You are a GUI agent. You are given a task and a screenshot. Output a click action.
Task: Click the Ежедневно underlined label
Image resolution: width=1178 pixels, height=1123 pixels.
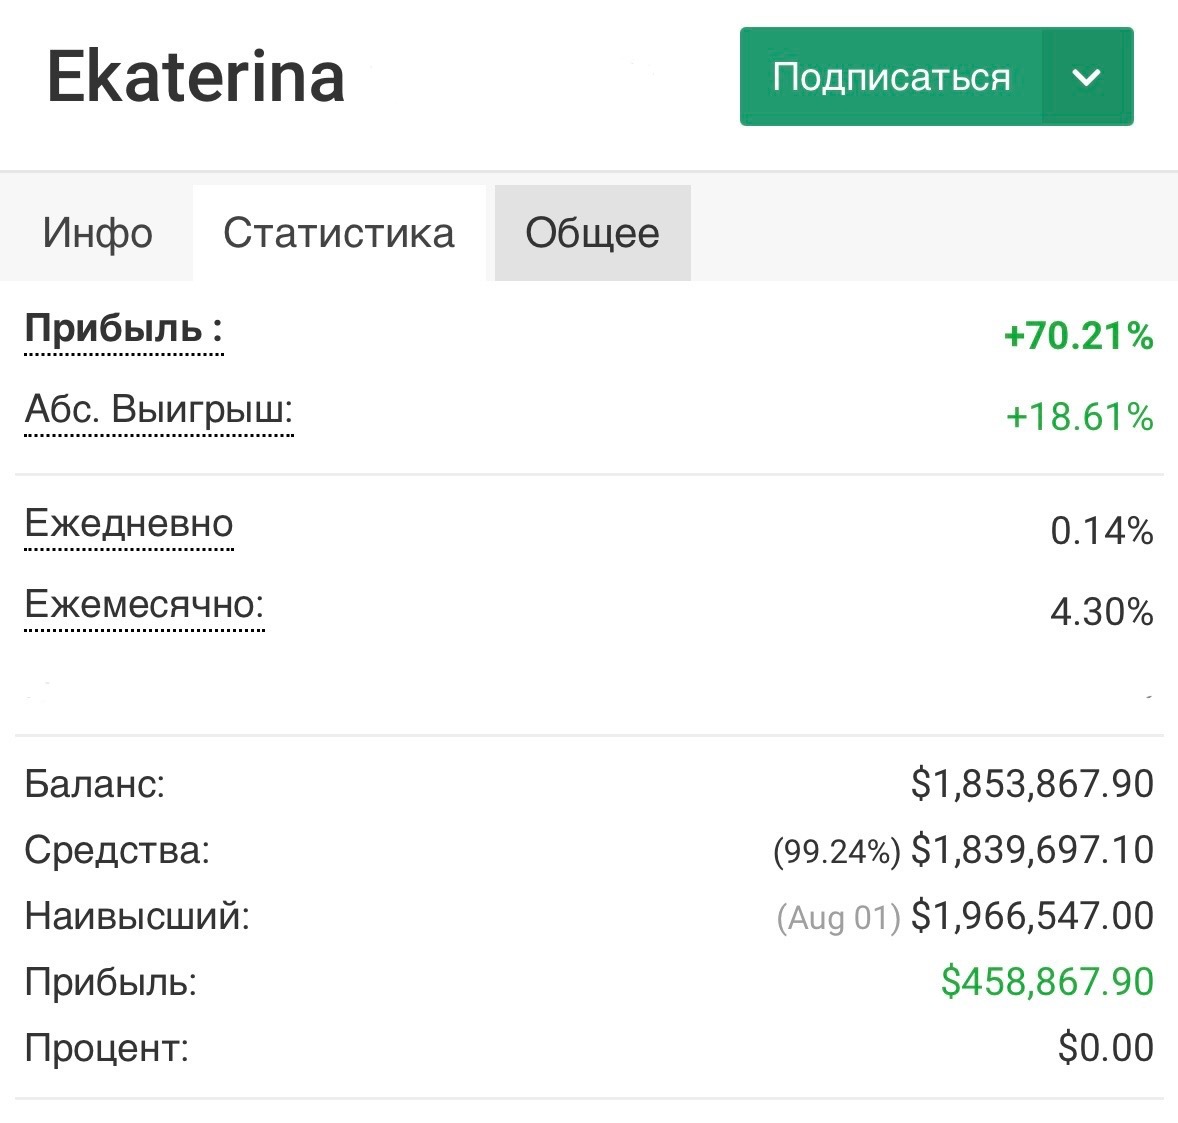129,524
